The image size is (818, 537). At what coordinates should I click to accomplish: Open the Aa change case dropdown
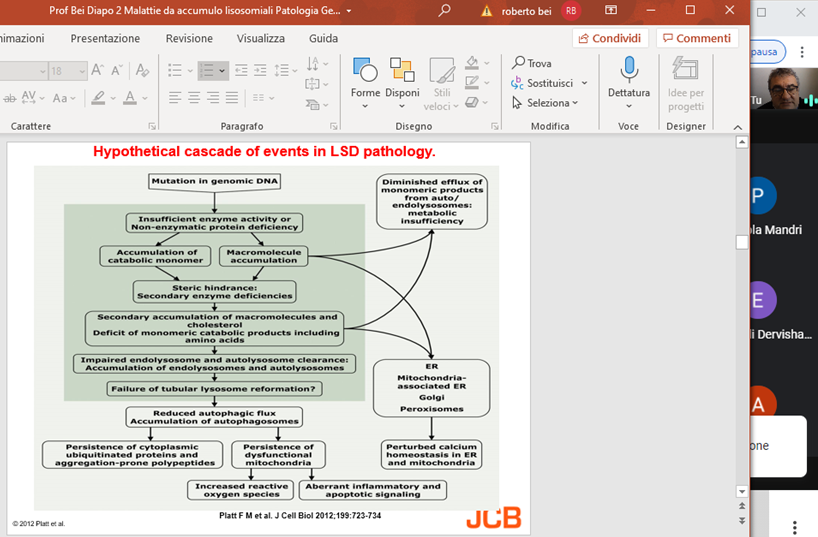point(64,98)
